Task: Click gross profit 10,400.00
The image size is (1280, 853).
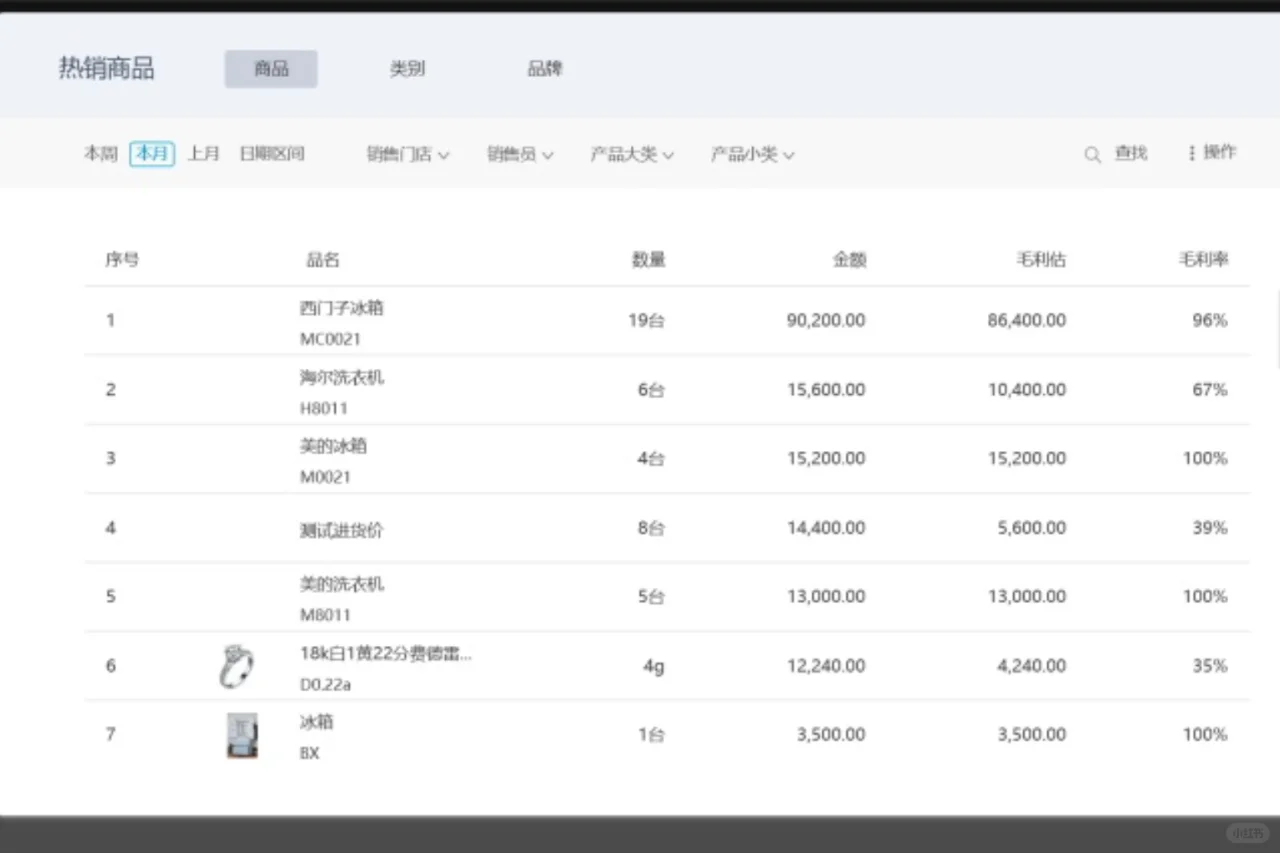Action: tap(1027, 390)
